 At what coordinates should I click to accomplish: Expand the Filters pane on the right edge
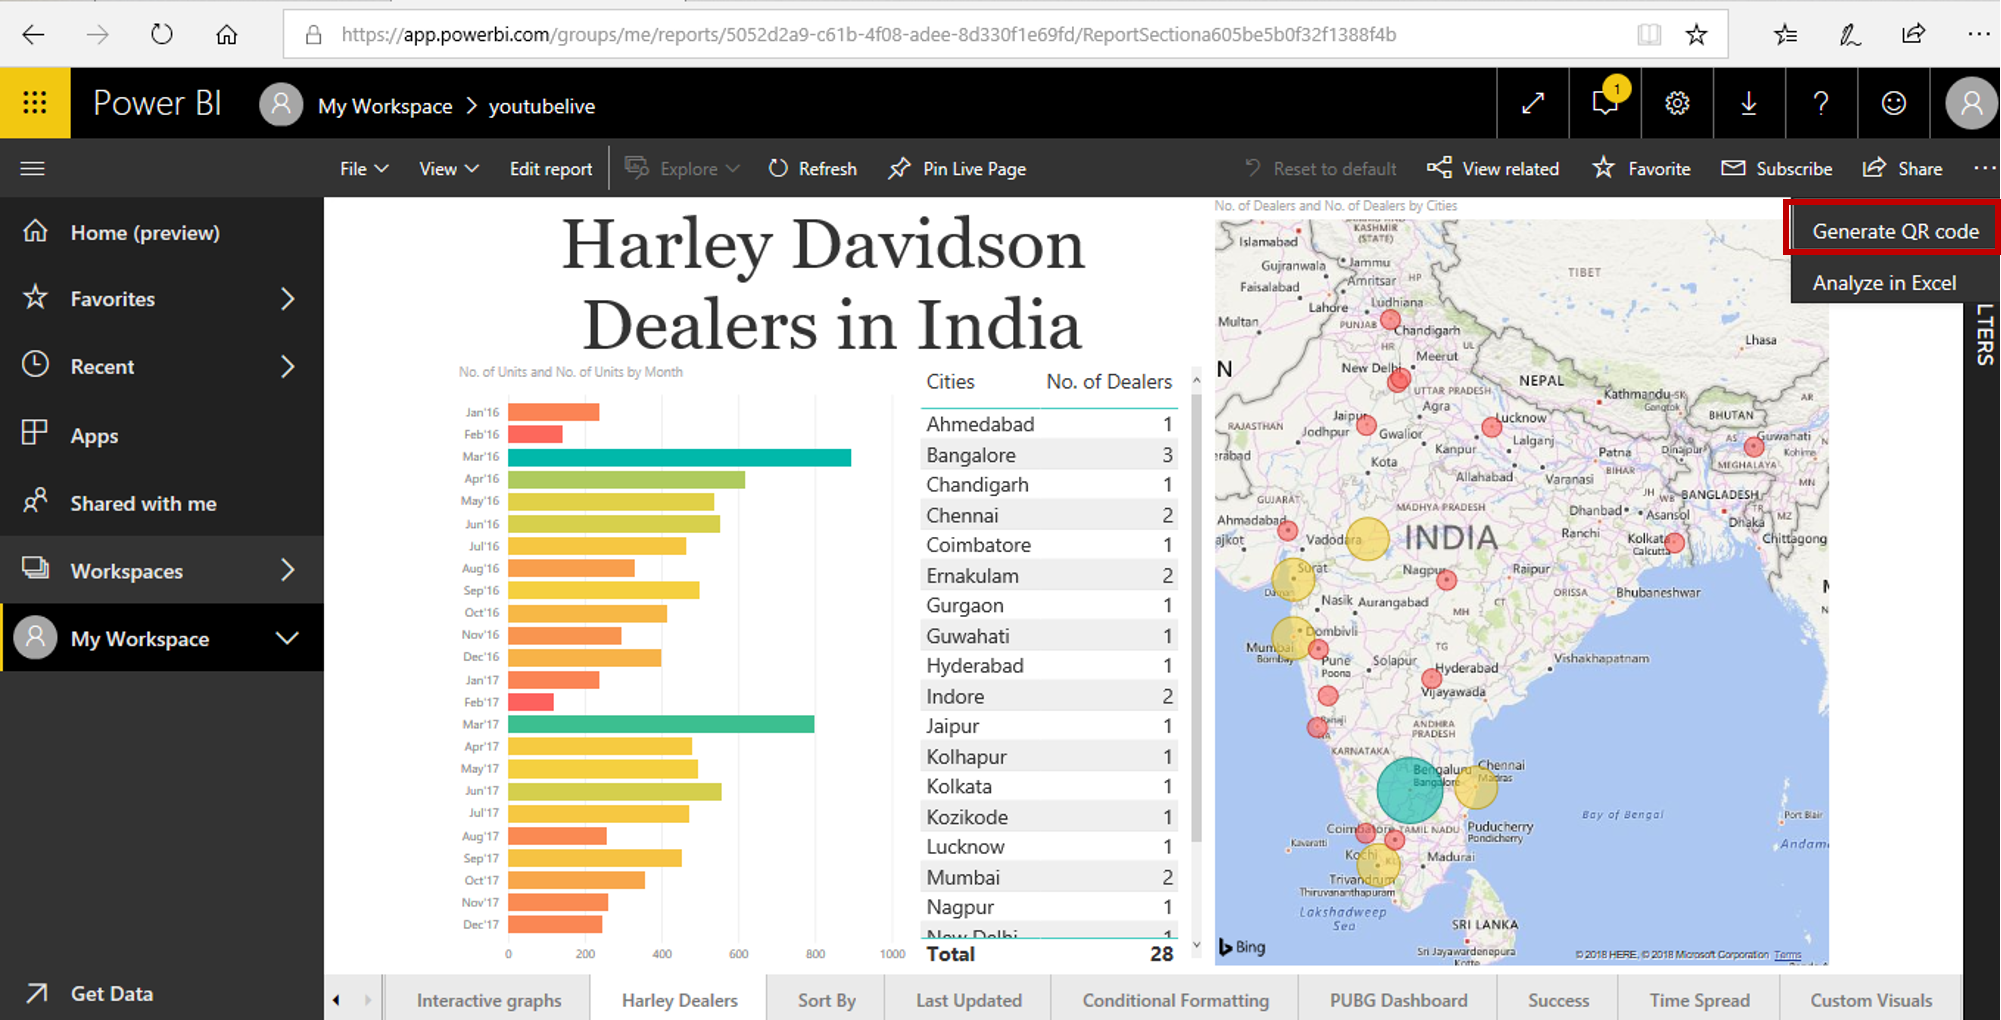pyautogui.click(x=1984, y=336)
